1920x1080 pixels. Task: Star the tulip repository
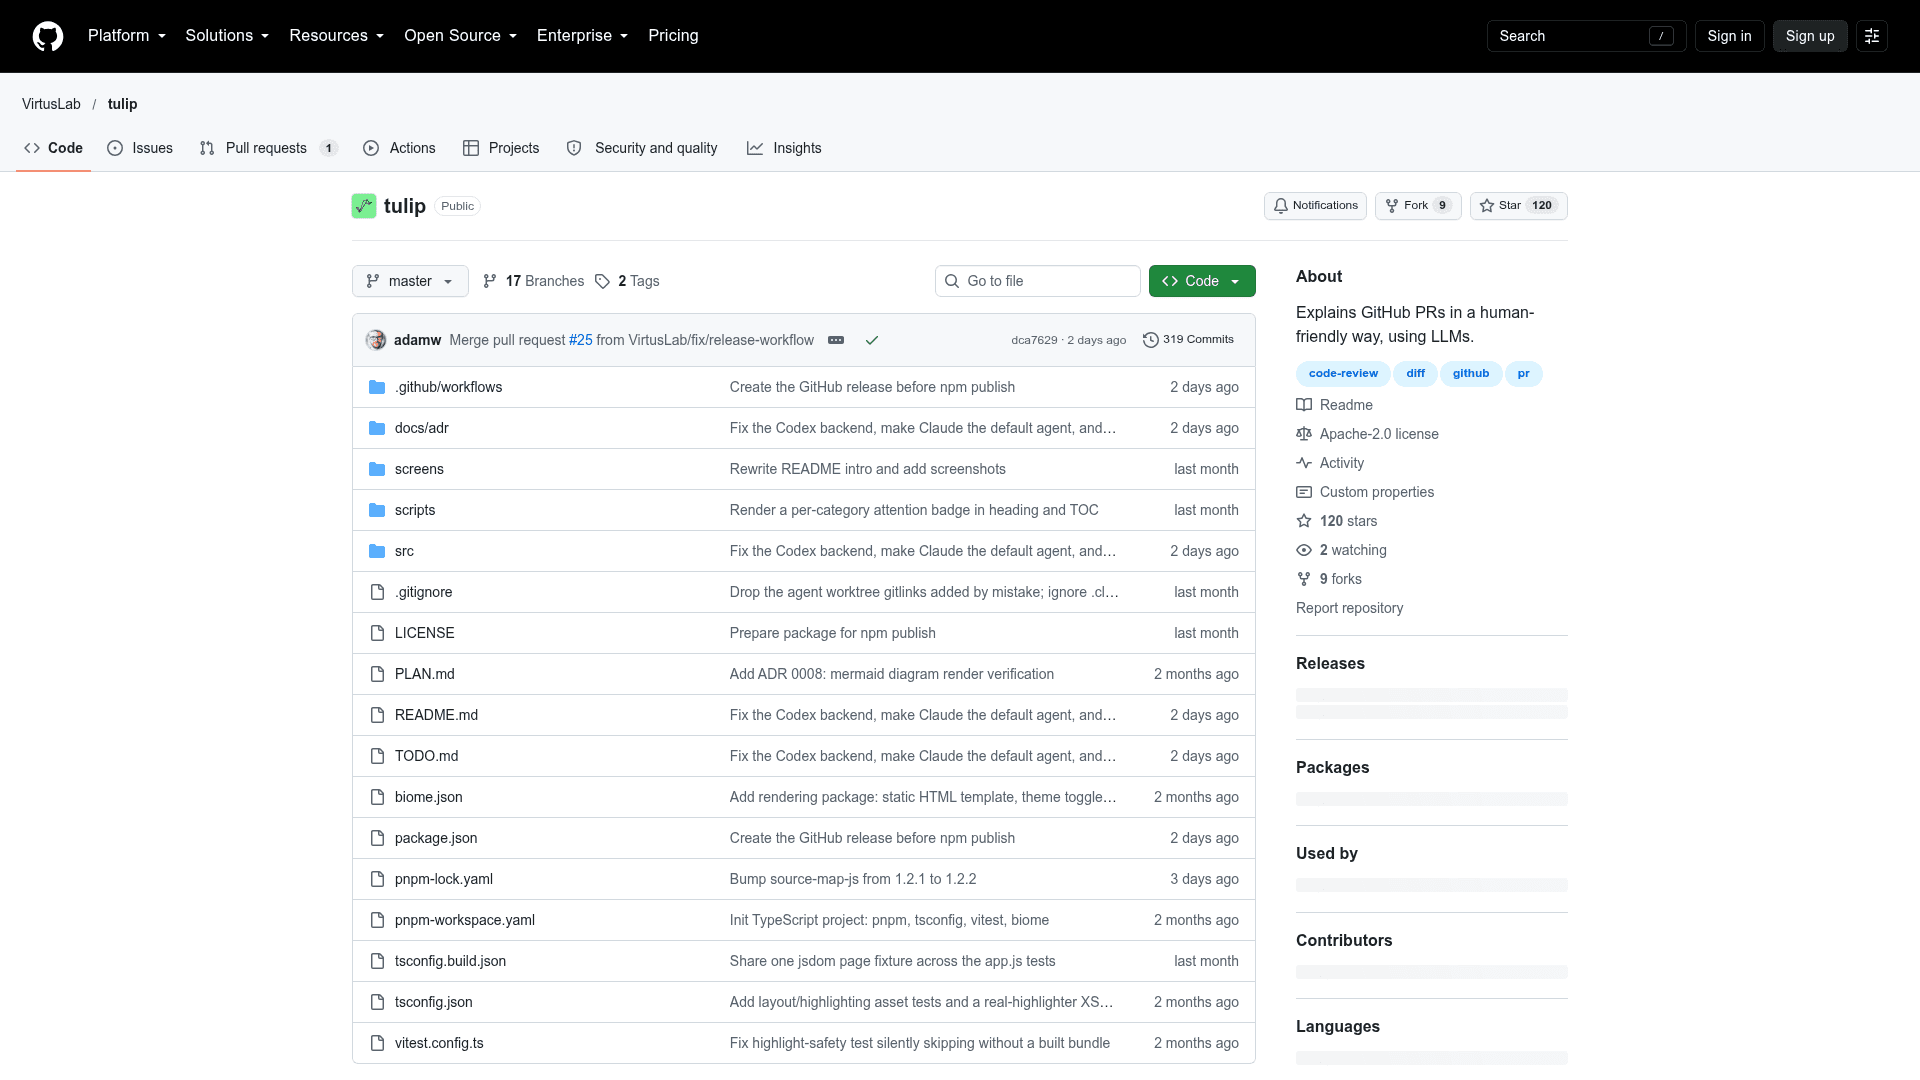point(1518,206)
